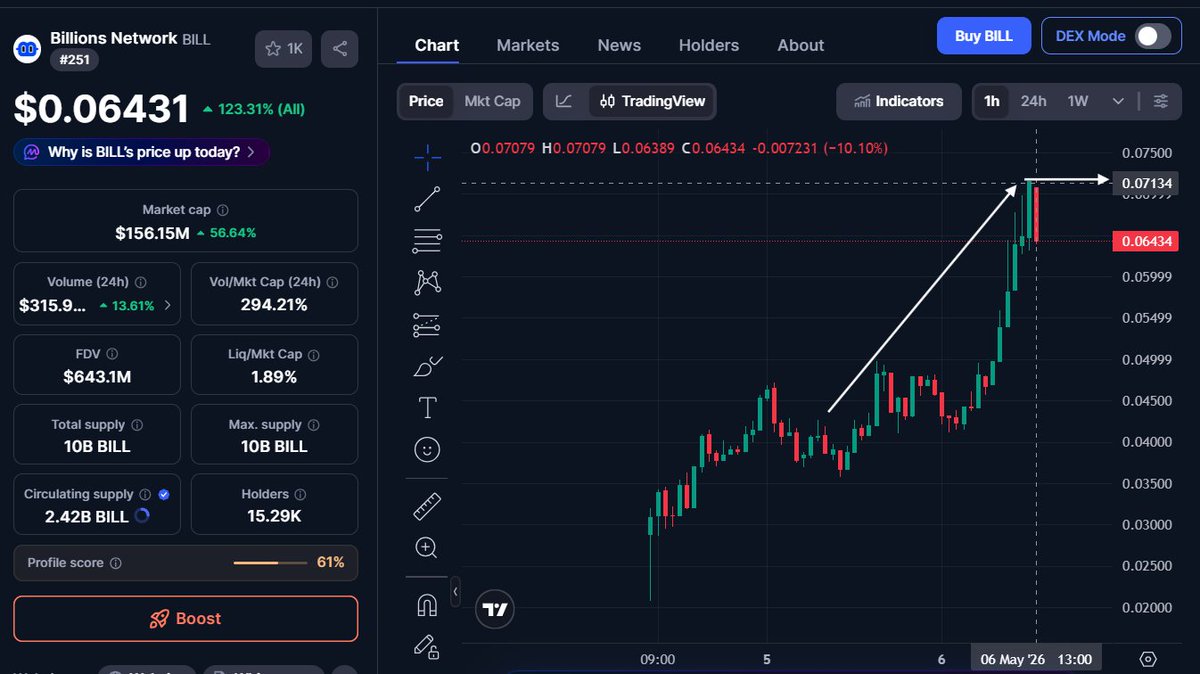Expand Volume (24h) details arrow
Image resolution: width=1200 pixels, height=674 pixels.
click(167, 305)
